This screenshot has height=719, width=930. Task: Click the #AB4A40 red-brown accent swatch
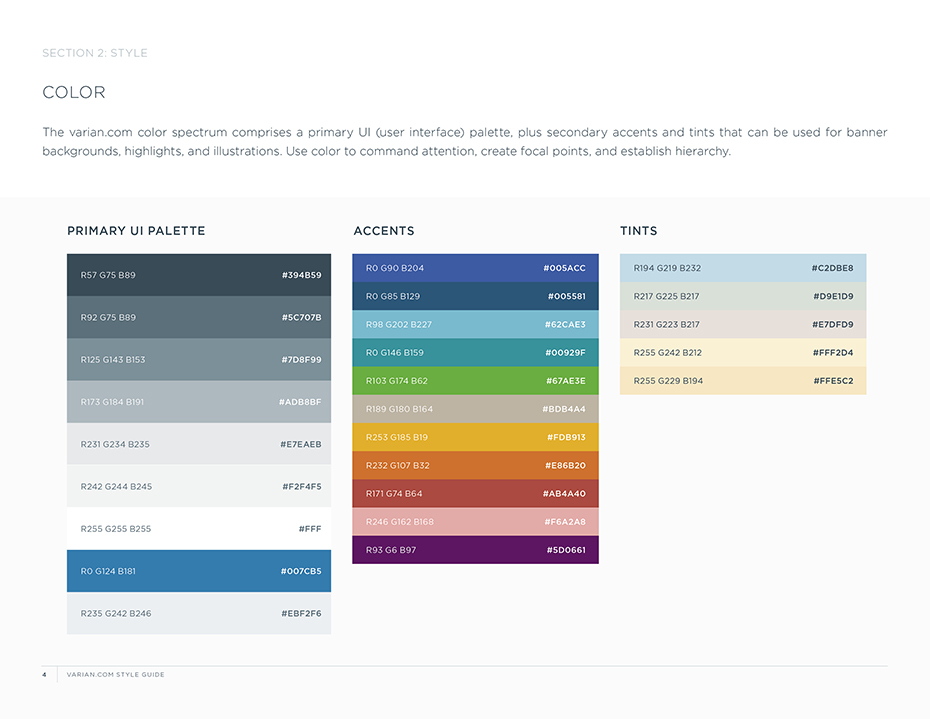click(x=475, y=493)
